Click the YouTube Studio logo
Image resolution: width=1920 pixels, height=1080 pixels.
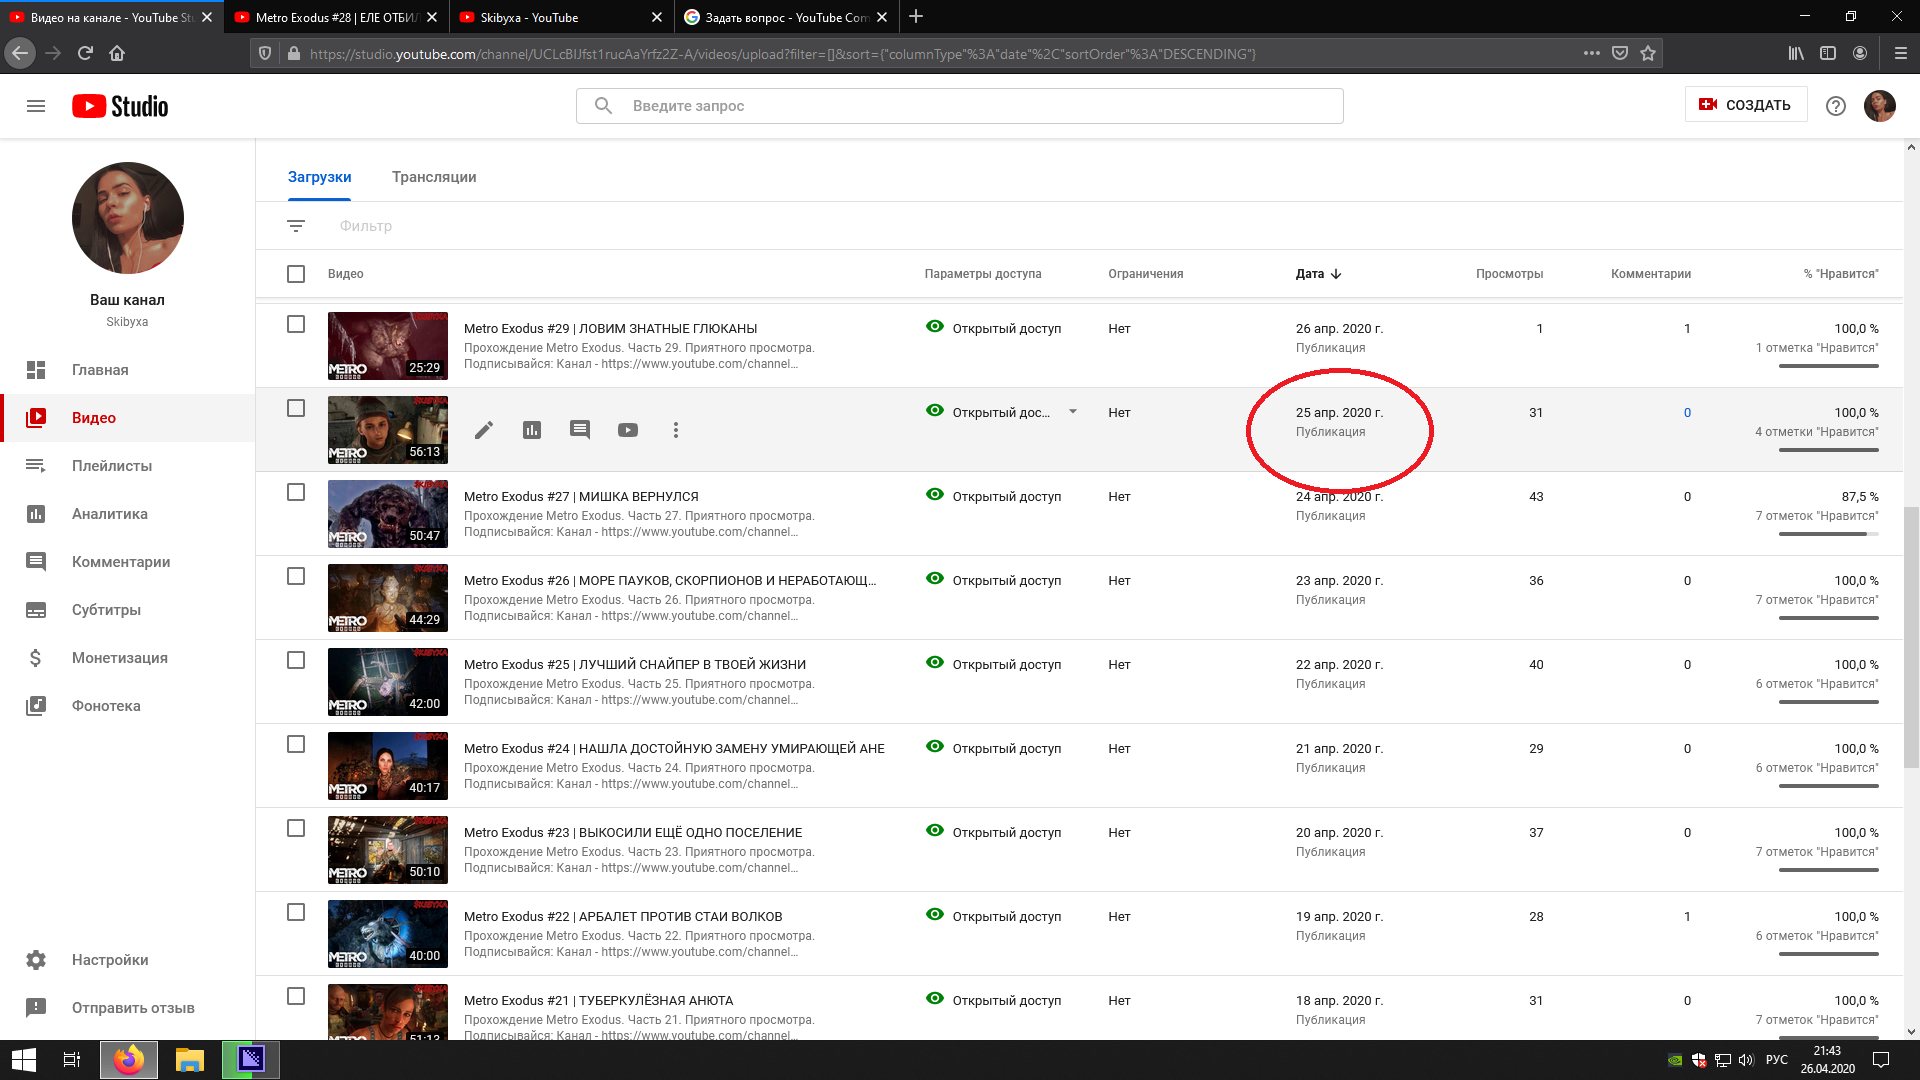[120, 106]
